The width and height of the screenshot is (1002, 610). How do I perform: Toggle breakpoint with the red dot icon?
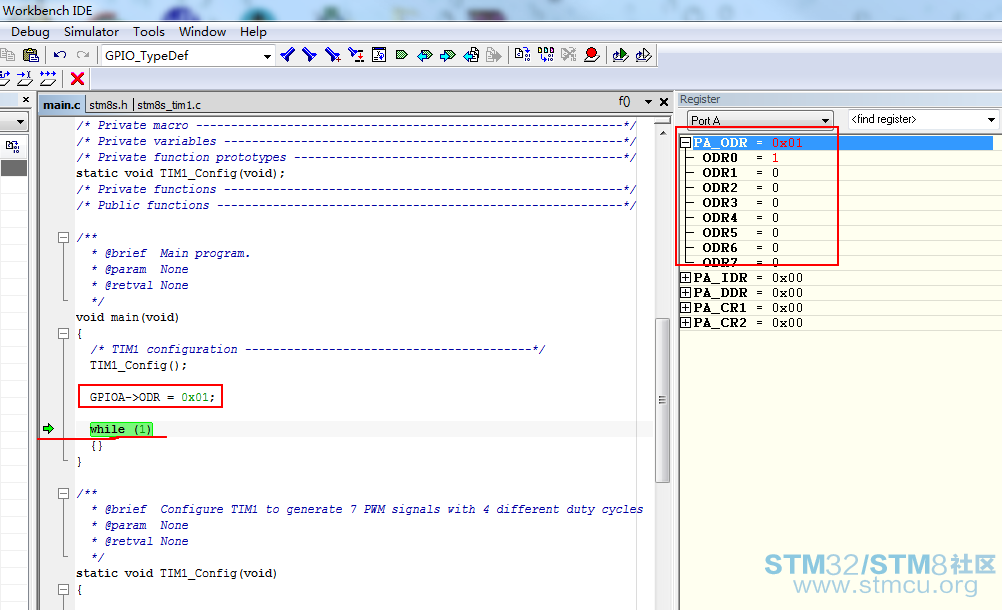point(592,55)
